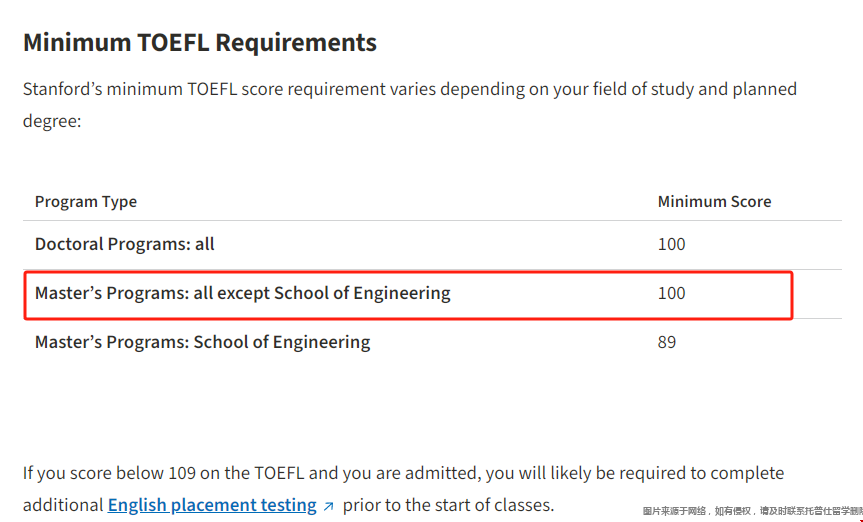Click the right edge of the red highlight box
The height and width of the screenshot is (522, 863).
pyautogui.click(x=792, y=294)
